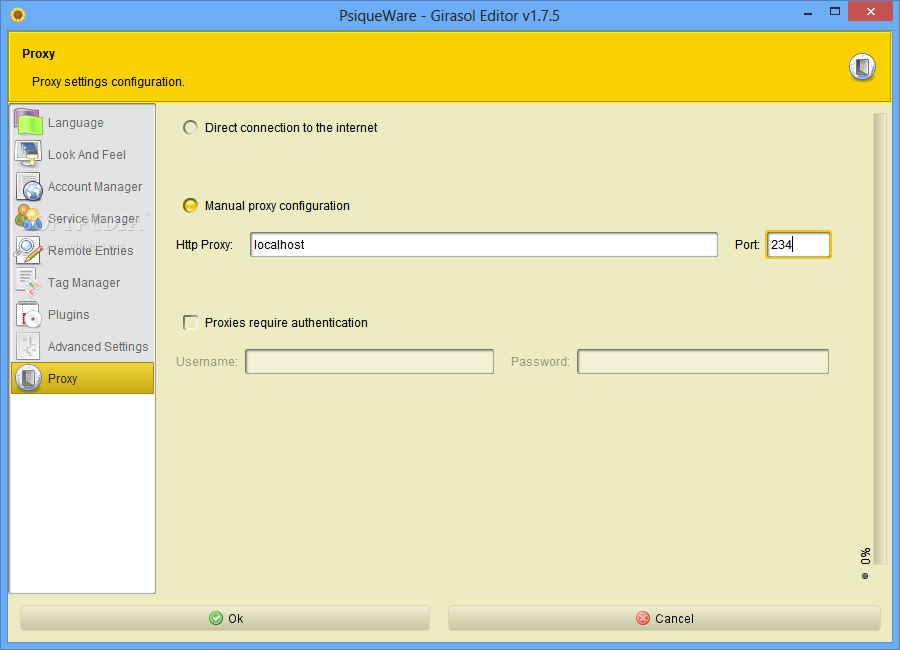Open the Service Manager section
Screen dimensions: 900x650
83,218
